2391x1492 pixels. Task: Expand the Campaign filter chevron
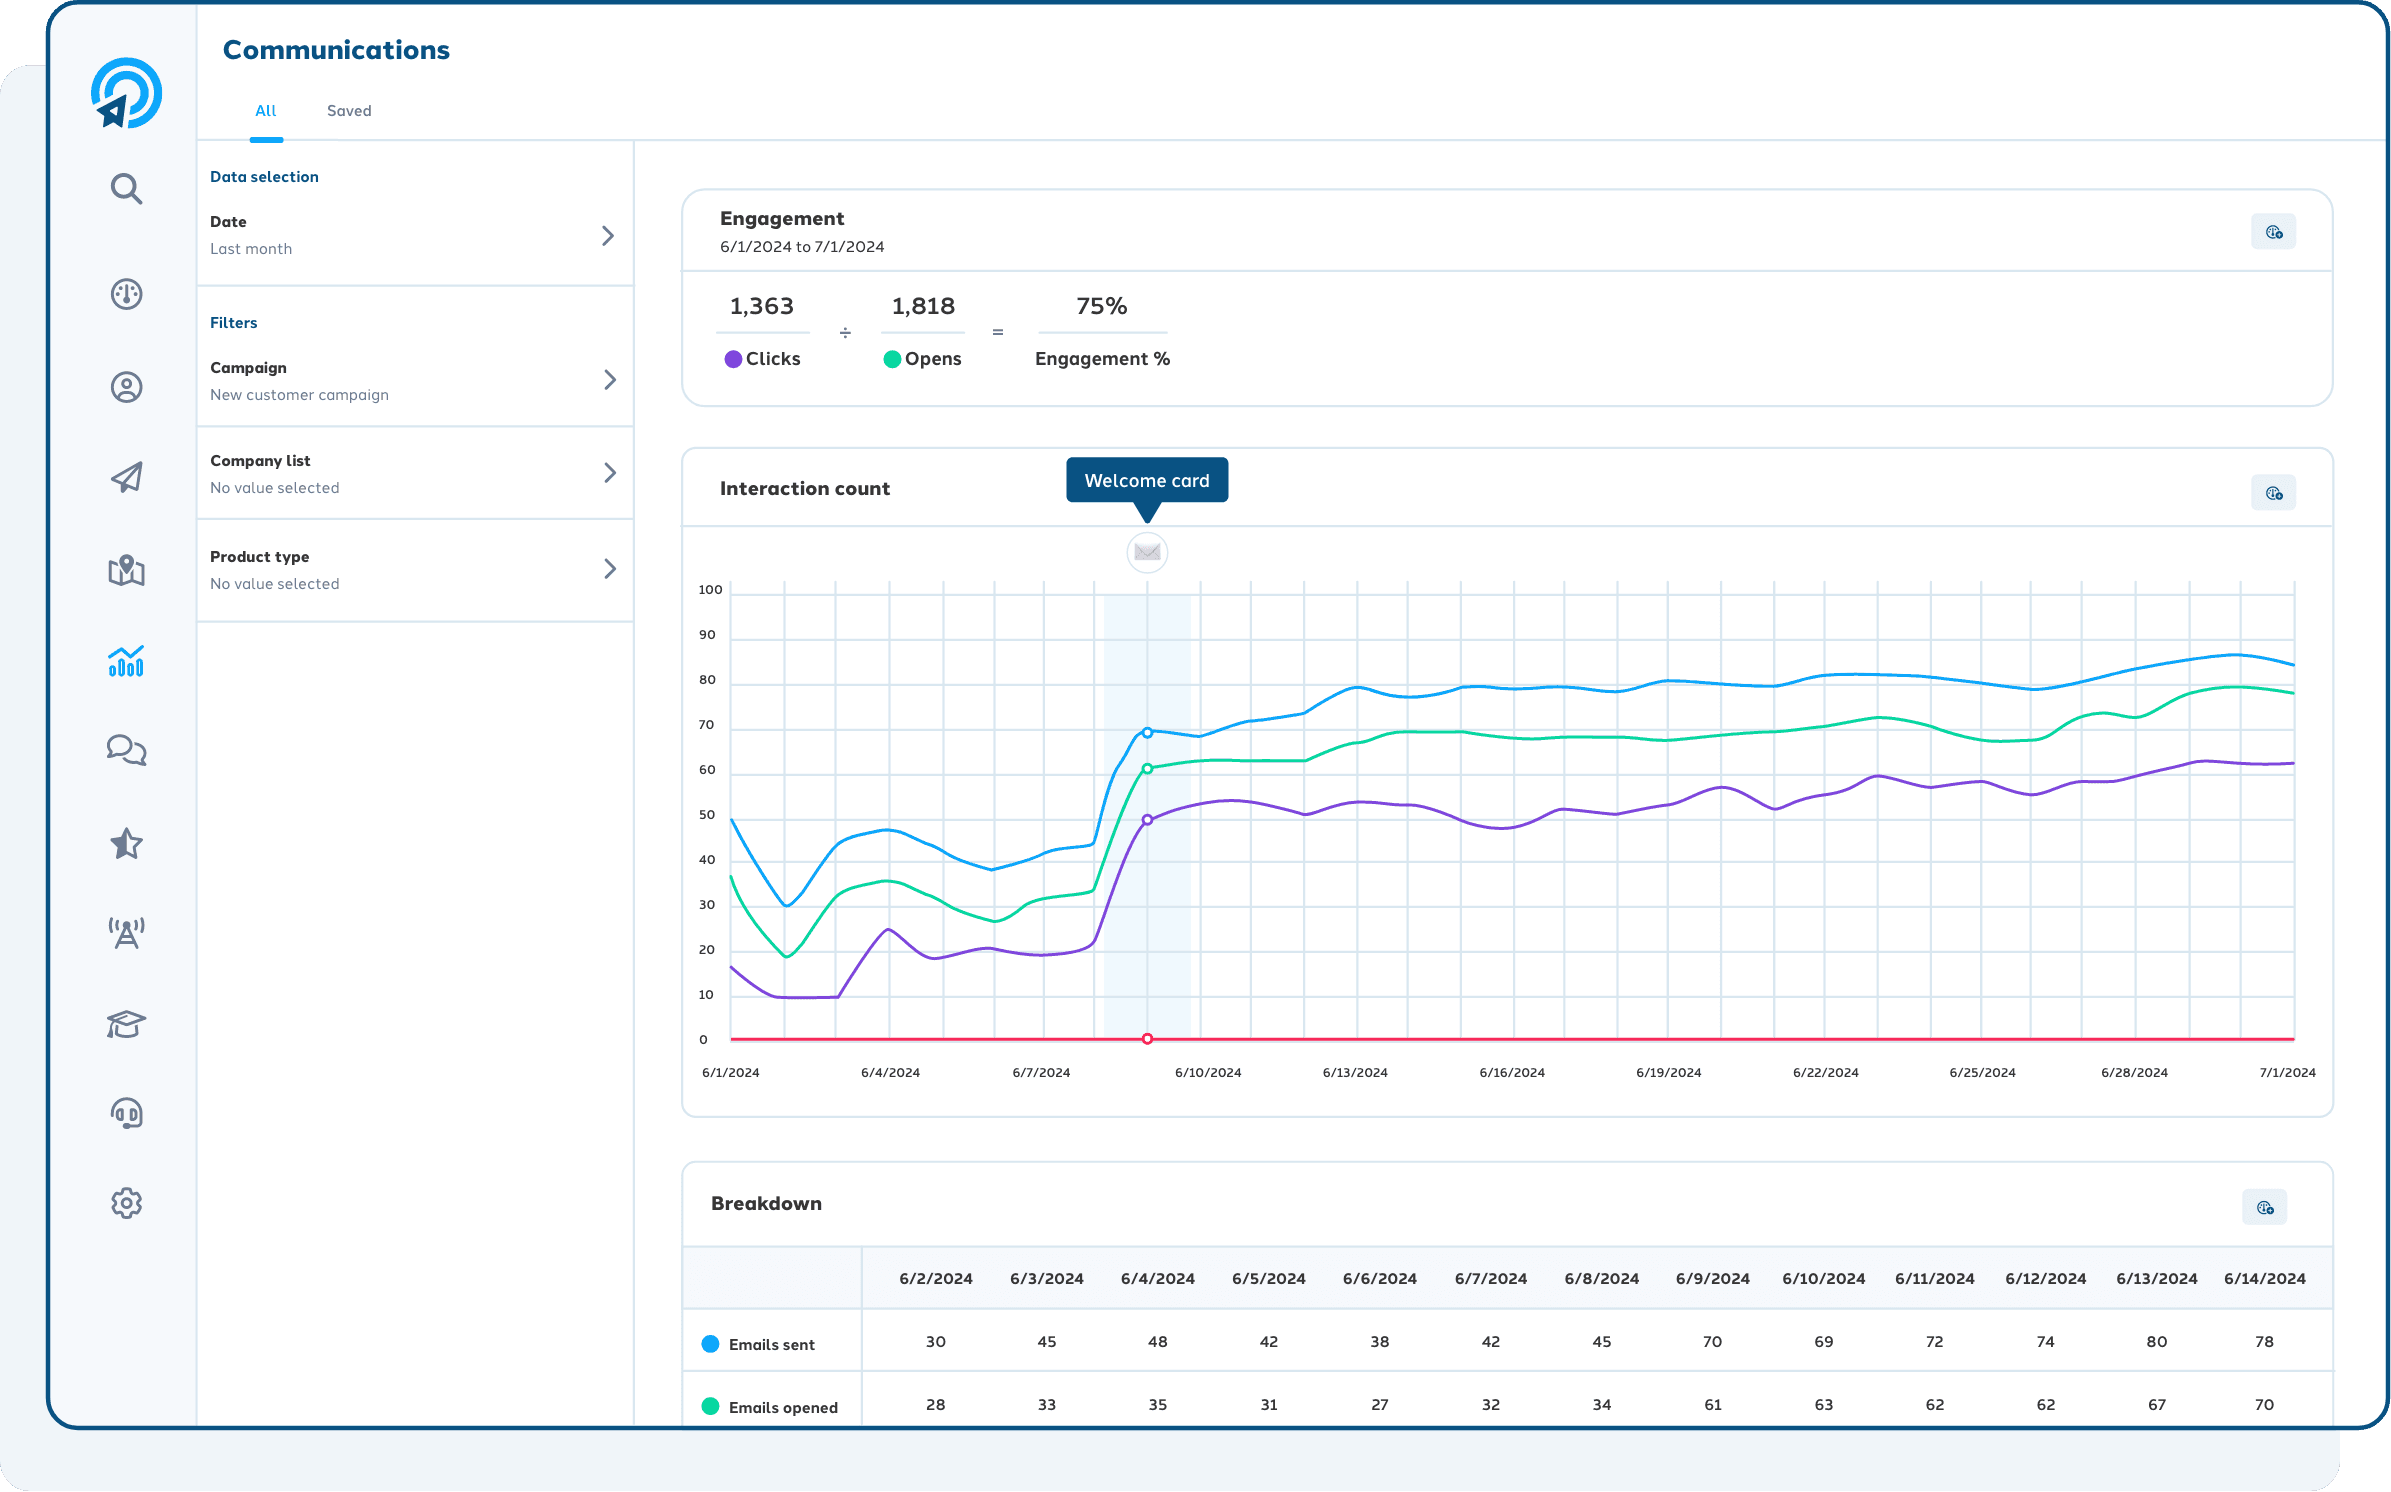tap(610, 380)
